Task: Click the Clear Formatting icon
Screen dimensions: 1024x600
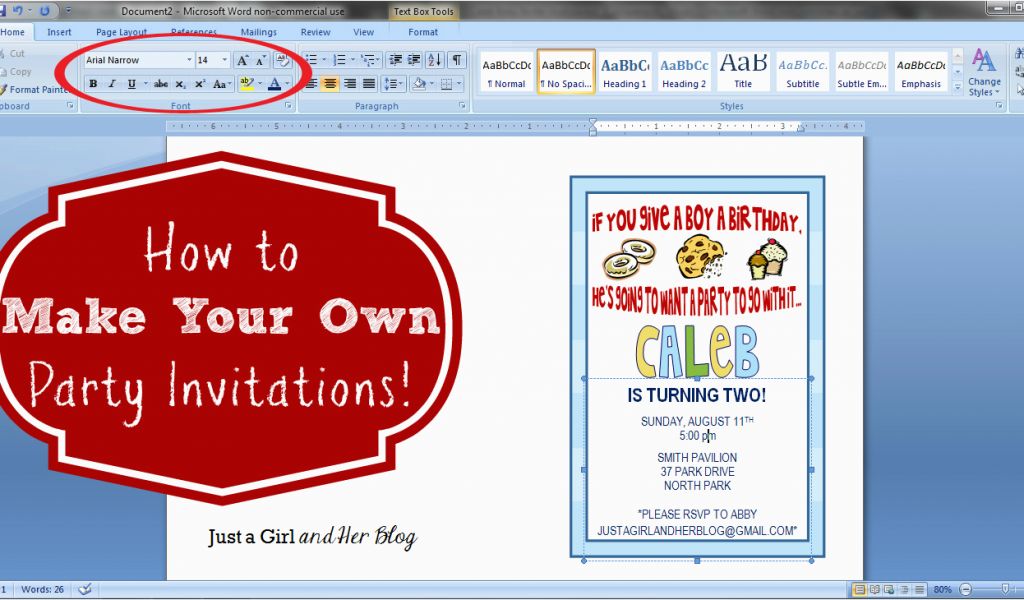Action: pos(282,61)
